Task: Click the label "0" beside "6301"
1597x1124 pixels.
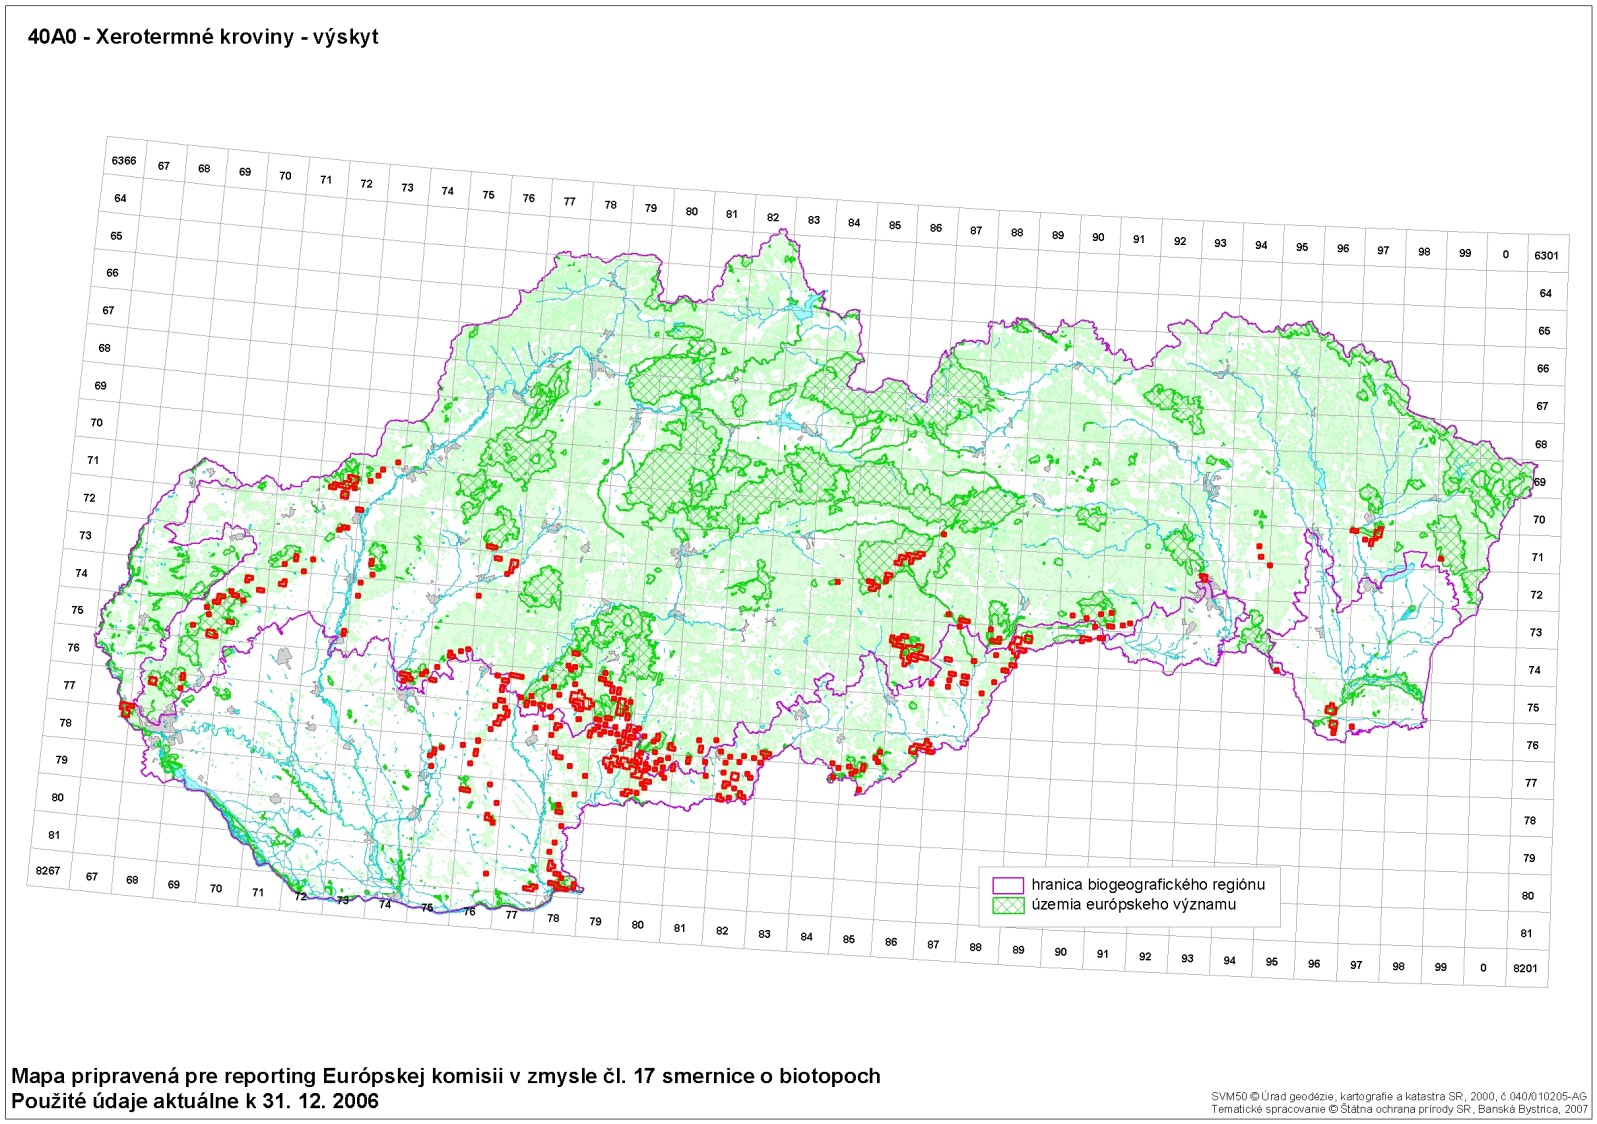Action: (1505, 255)
